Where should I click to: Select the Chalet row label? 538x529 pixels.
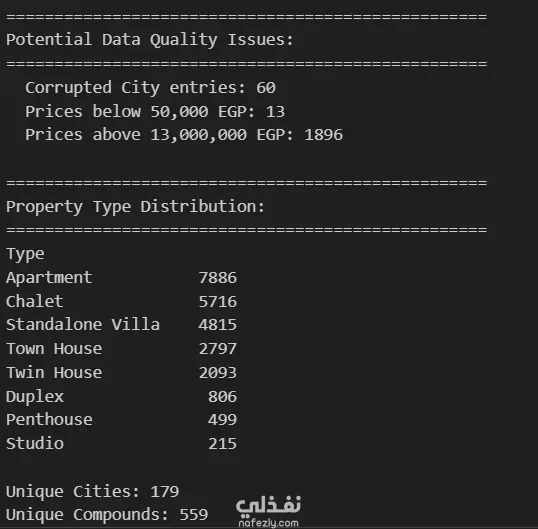pyautogui.click(x=35, y=302)
